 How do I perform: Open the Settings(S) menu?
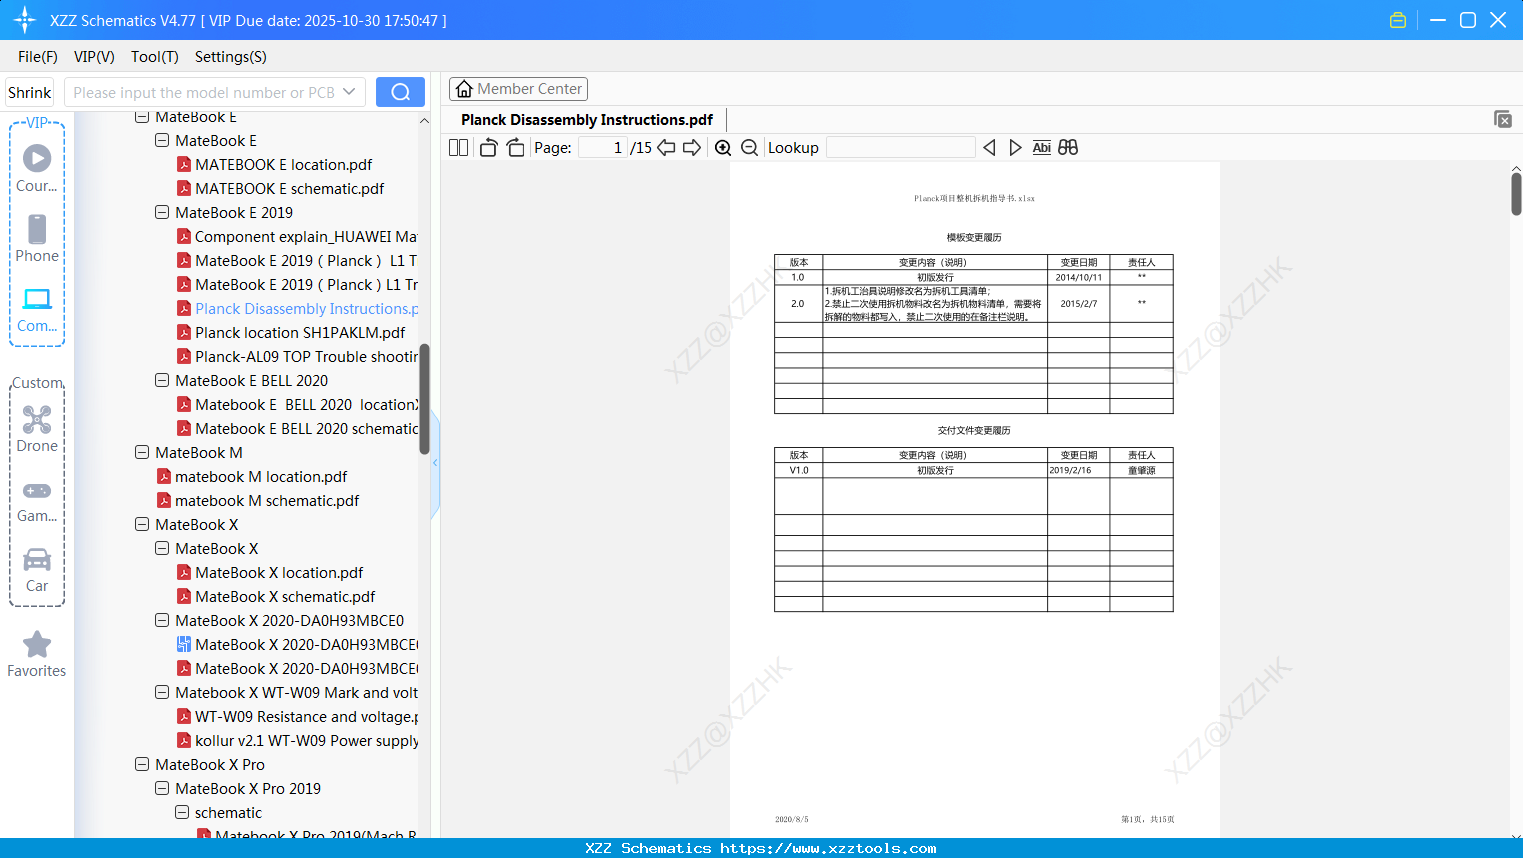231,57
